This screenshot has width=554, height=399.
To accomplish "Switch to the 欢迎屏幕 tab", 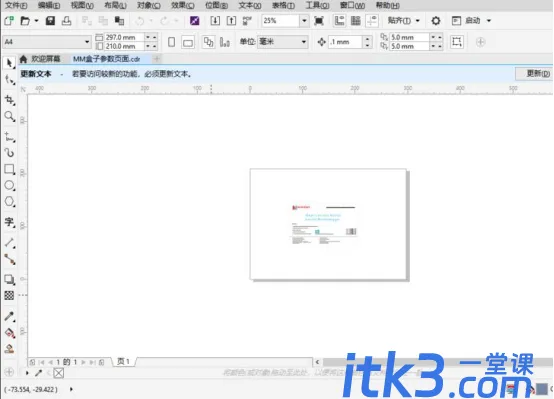I will coord(40,59).
